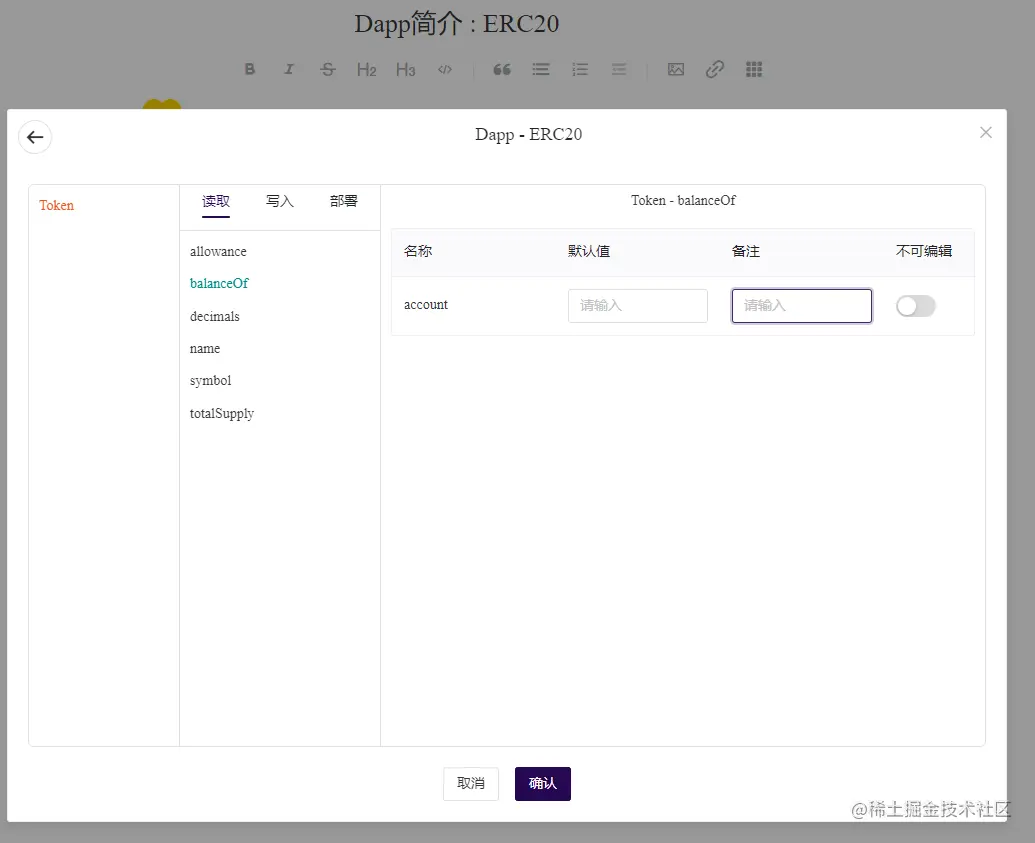Select the decimals function
1035x843 pixels.
[215, 316]
